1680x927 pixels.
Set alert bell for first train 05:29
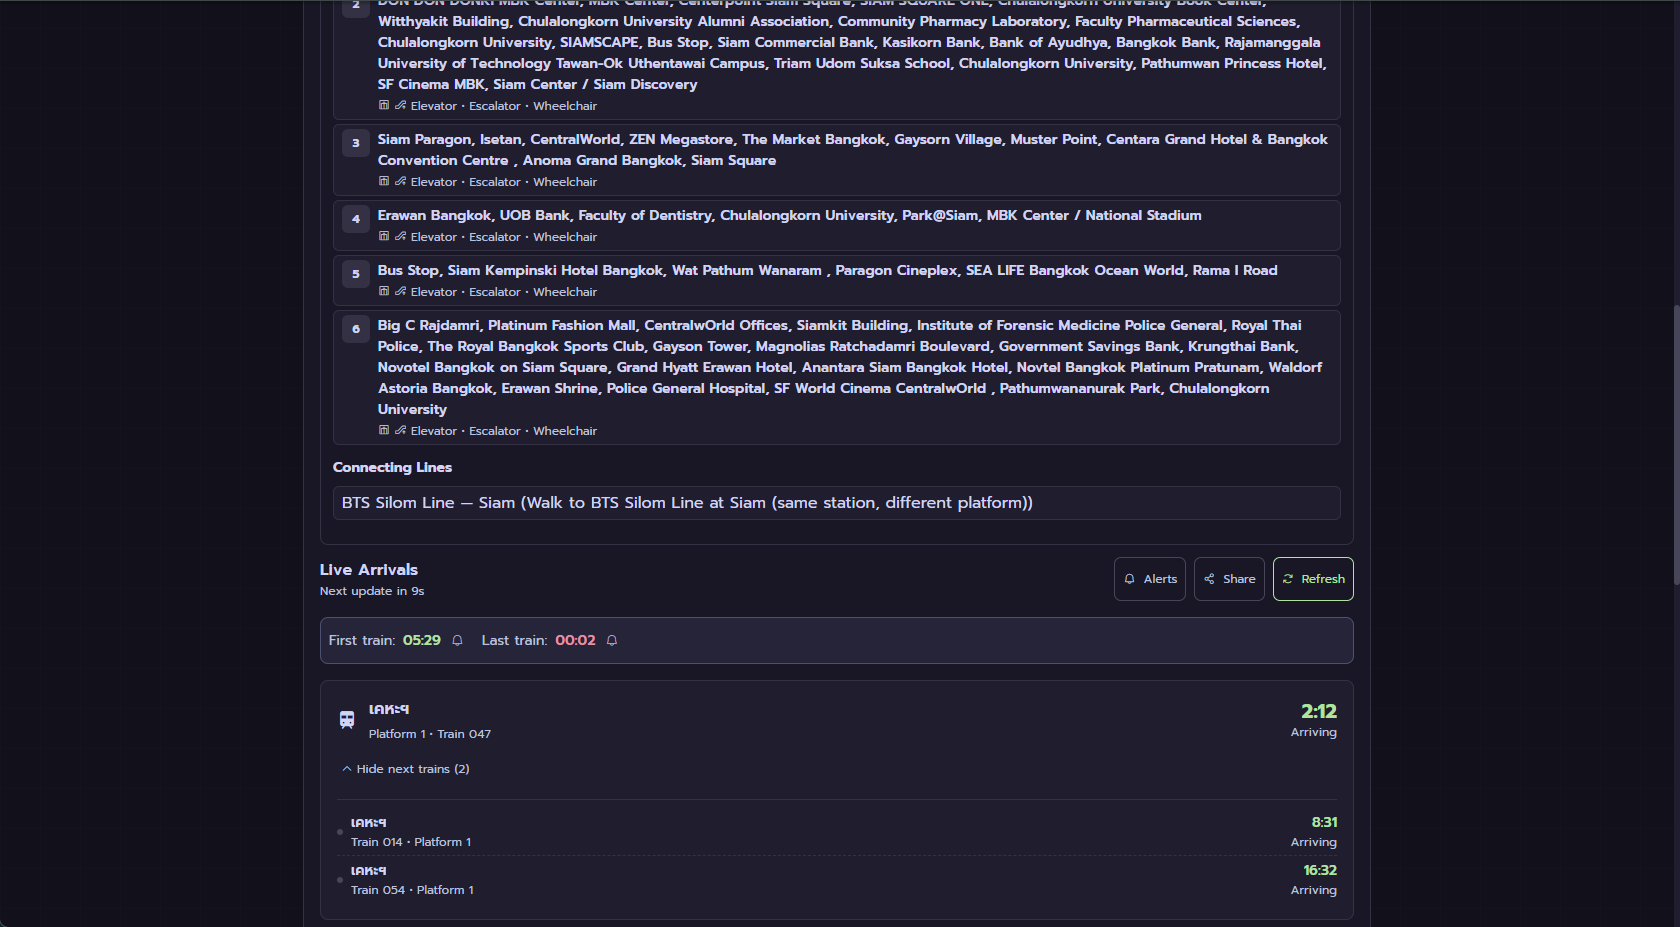pos(457,641)
